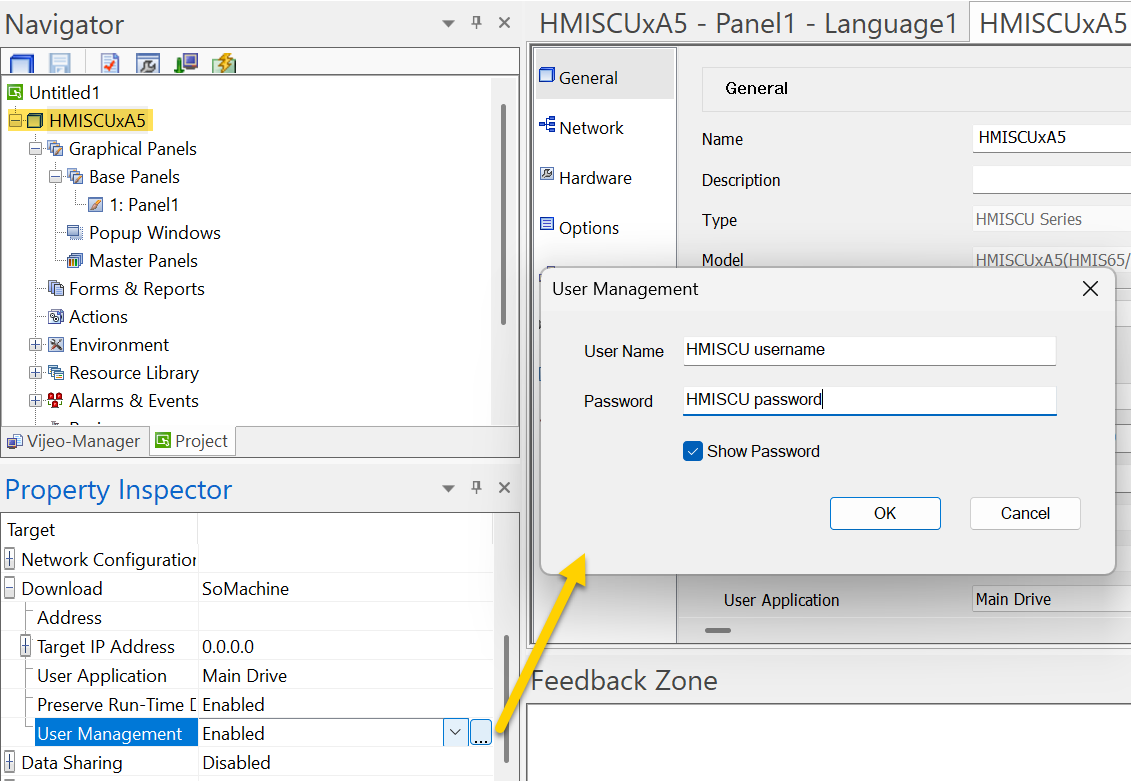The image size is (1131, 781).
Task: Select the Hardware settings side tab
Action: click(x=605, y=177)
